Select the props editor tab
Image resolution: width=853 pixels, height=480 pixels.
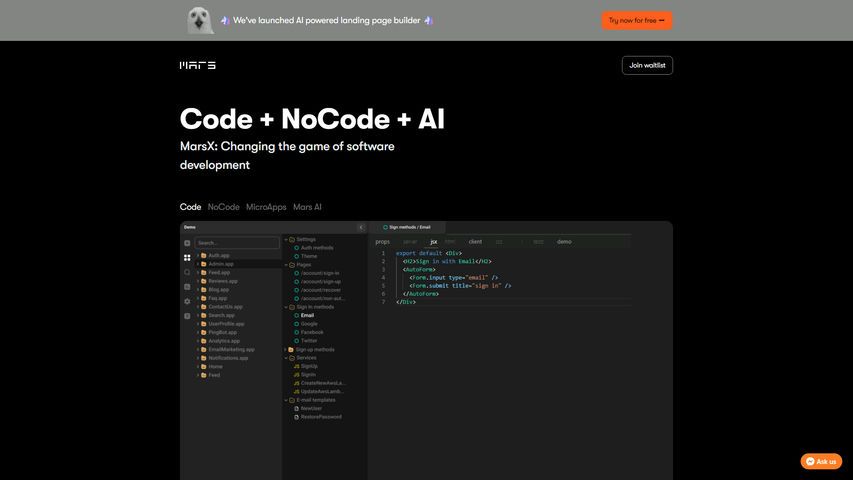tap(382, 242)
